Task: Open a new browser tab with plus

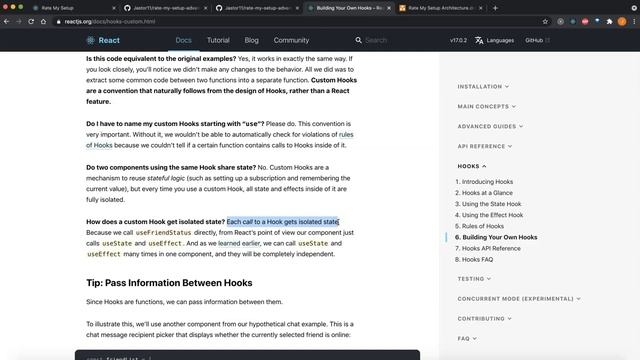Action: (495, 8)
